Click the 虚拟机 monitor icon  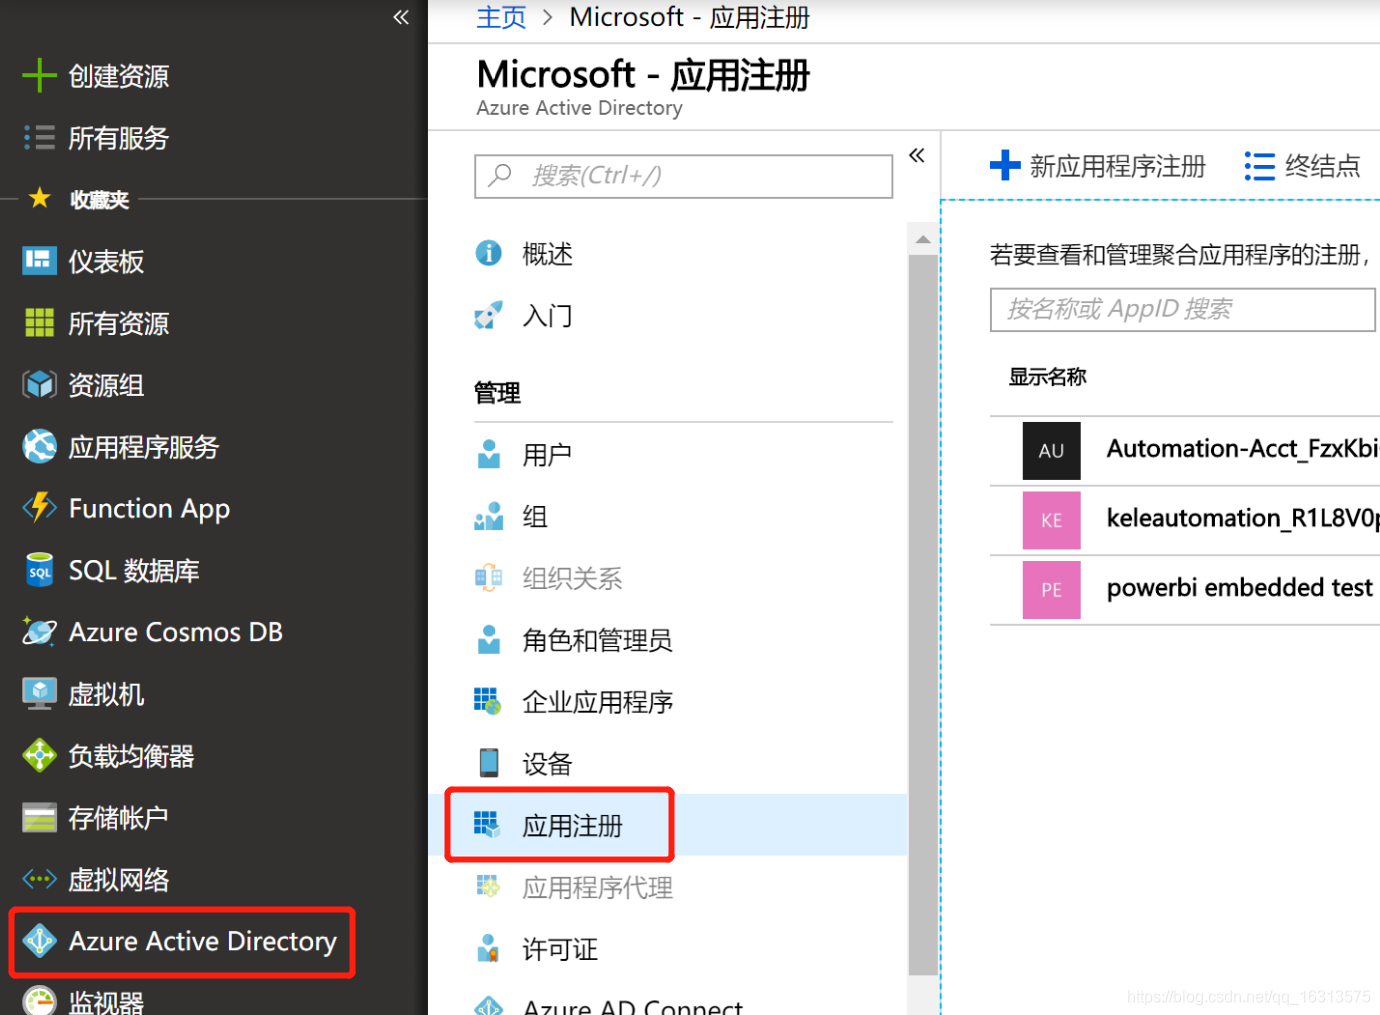[x=39, y=694]
